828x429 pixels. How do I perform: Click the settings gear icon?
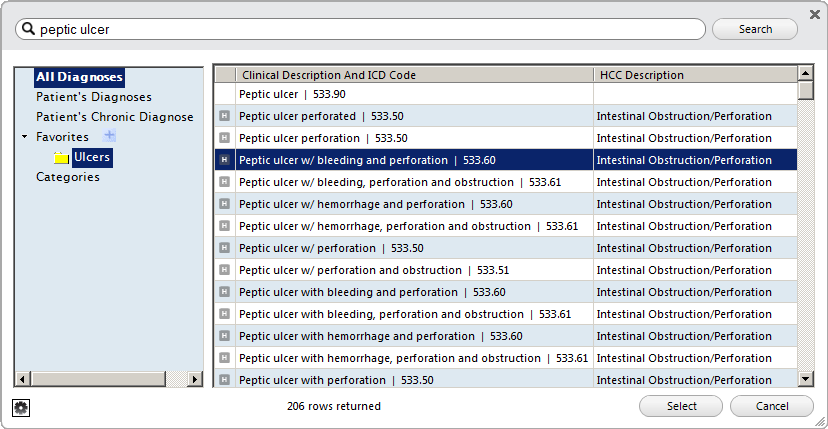point(21,407)
